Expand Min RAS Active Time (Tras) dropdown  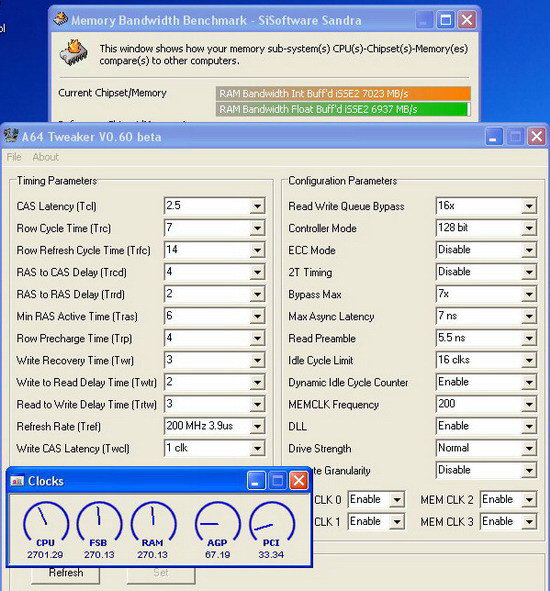coord(257,316)
